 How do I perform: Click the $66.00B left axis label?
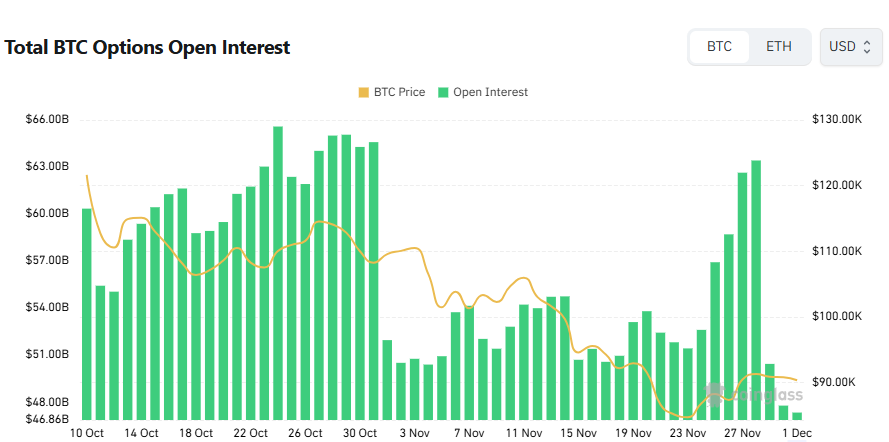coord(48,119)
